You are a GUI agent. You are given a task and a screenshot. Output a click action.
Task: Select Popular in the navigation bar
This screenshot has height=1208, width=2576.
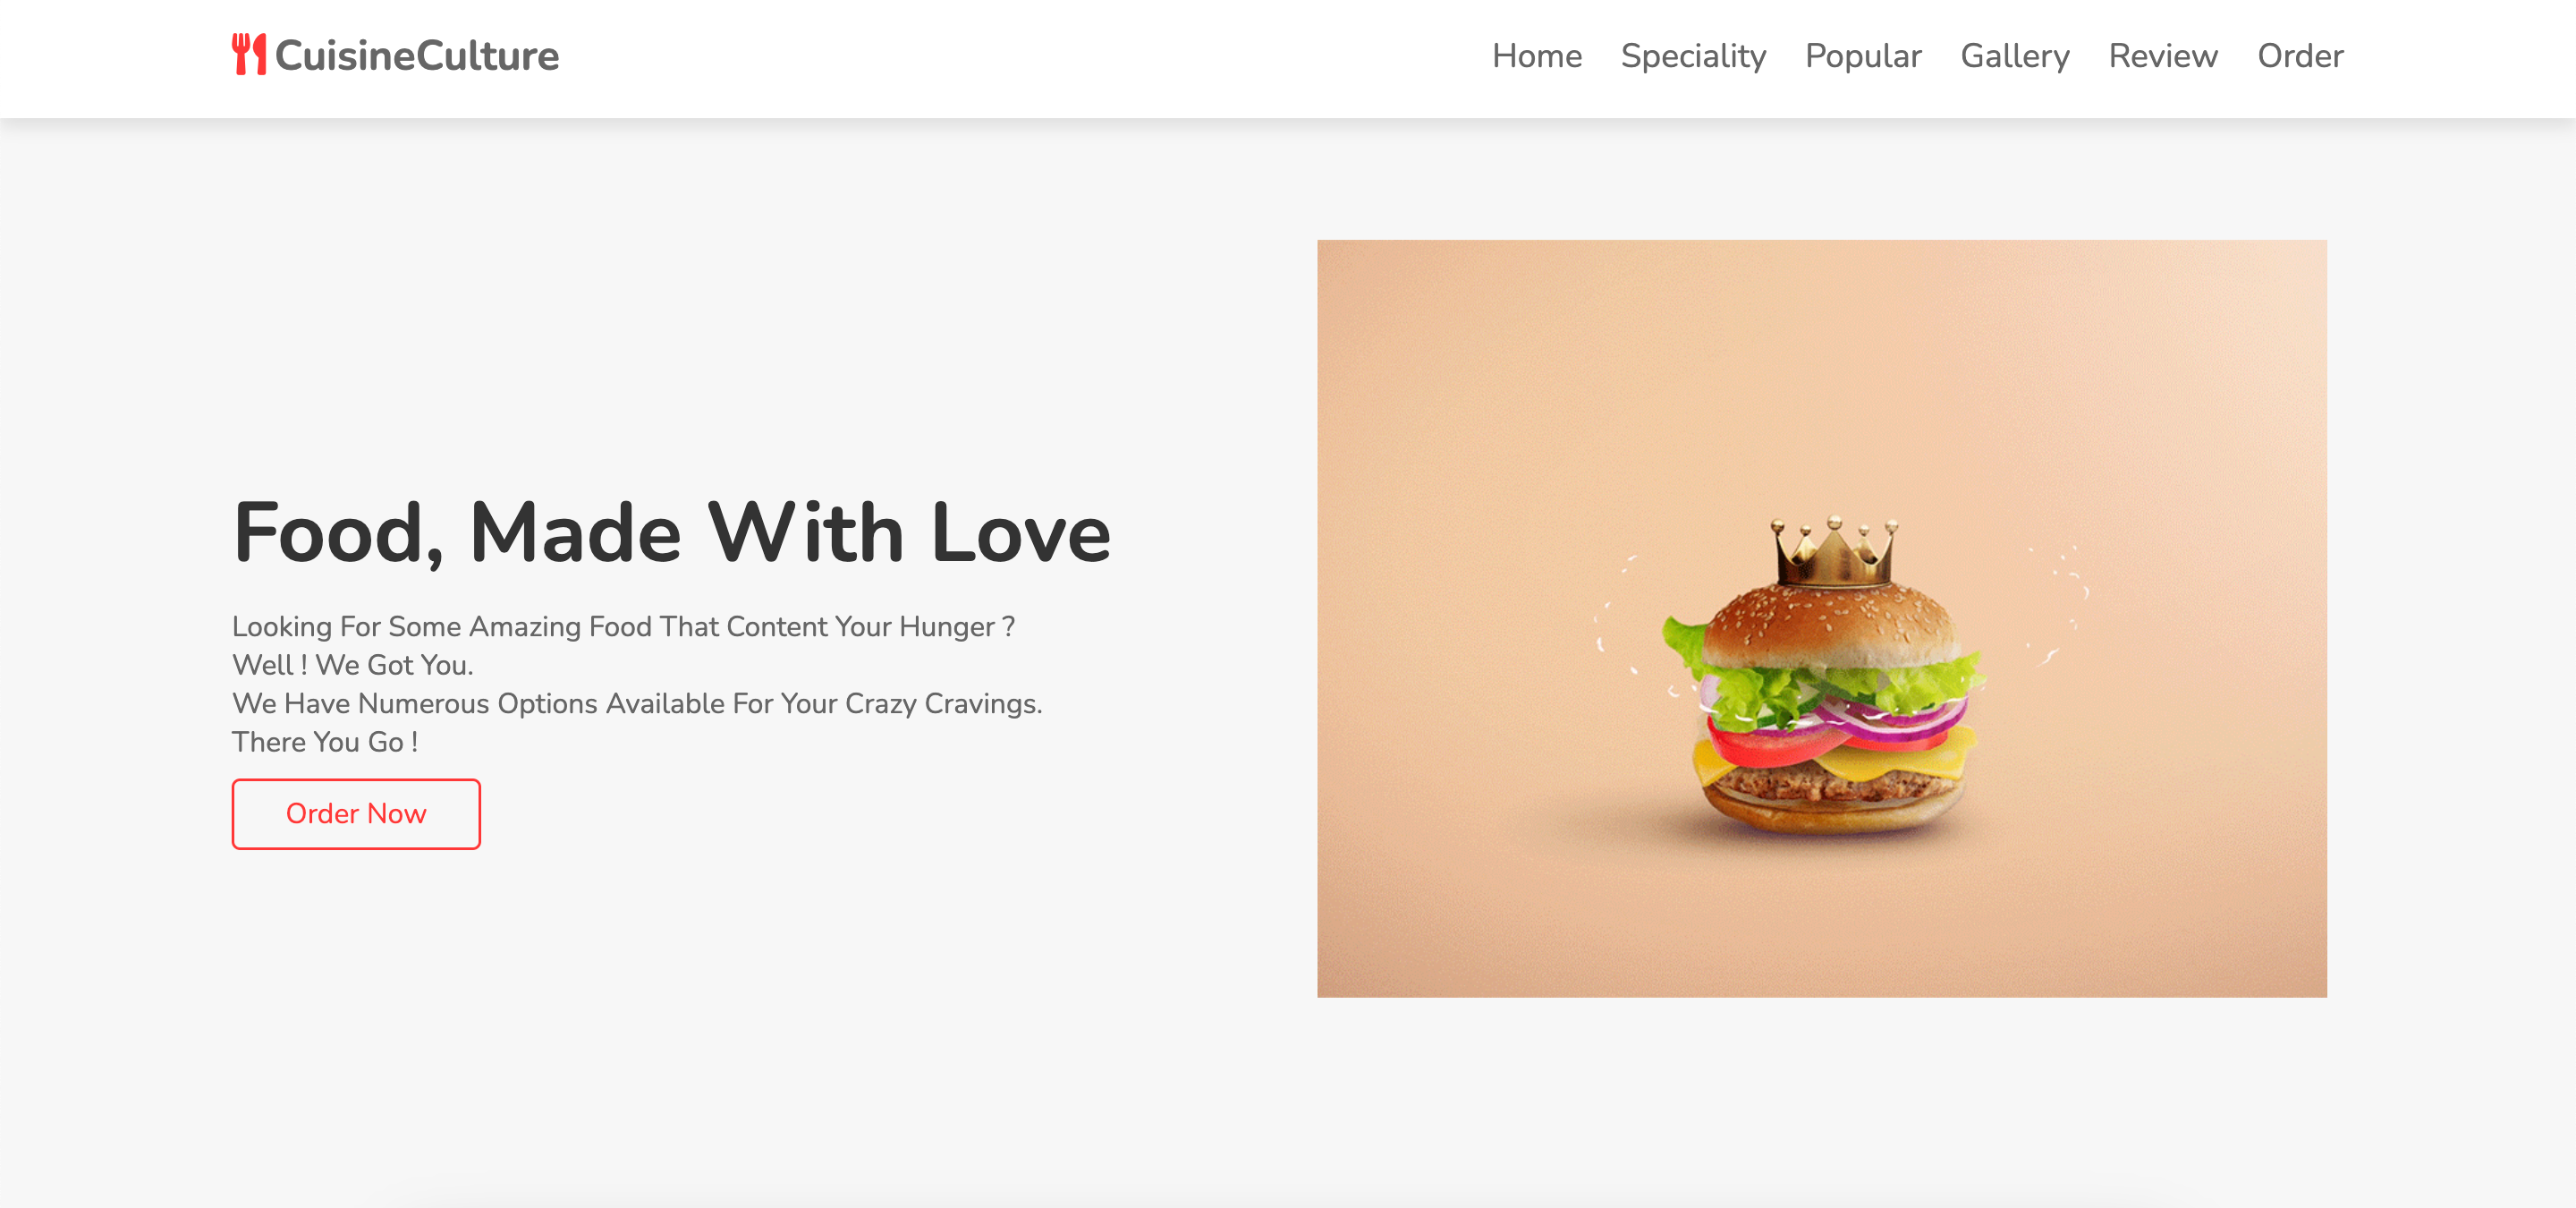pyautogui.click(x=1863, y=56)
